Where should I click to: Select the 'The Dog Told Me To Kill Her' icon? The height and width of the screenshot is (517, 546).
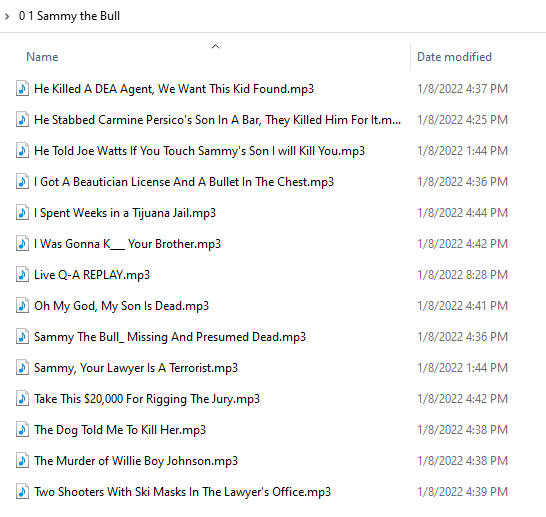pyautogui.click(x=22, y=429)
